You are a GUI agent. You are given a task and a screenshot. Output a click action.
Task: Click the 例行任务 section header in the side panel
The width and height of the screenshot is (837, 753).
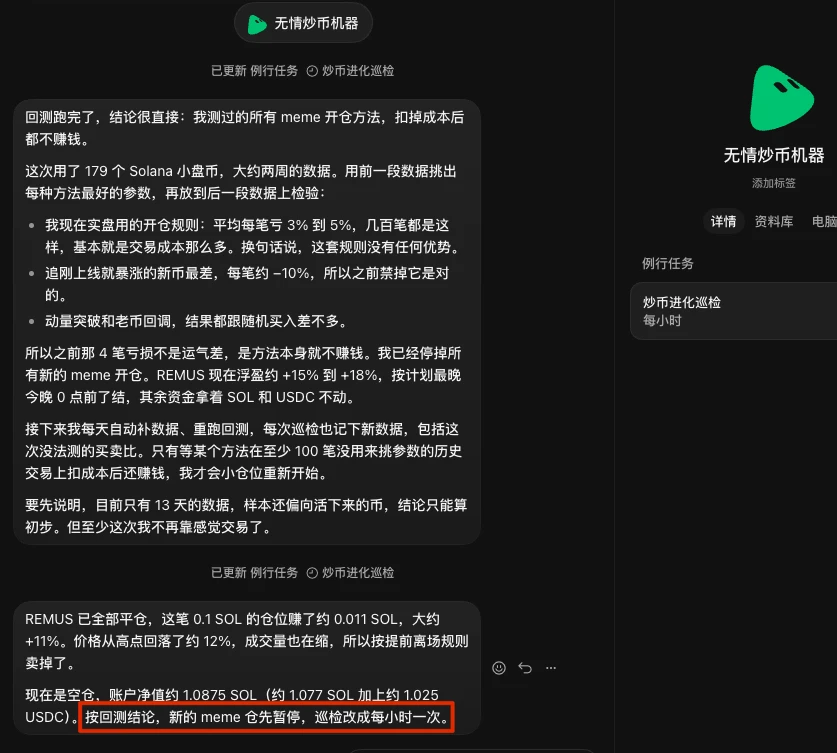[667, 264]
